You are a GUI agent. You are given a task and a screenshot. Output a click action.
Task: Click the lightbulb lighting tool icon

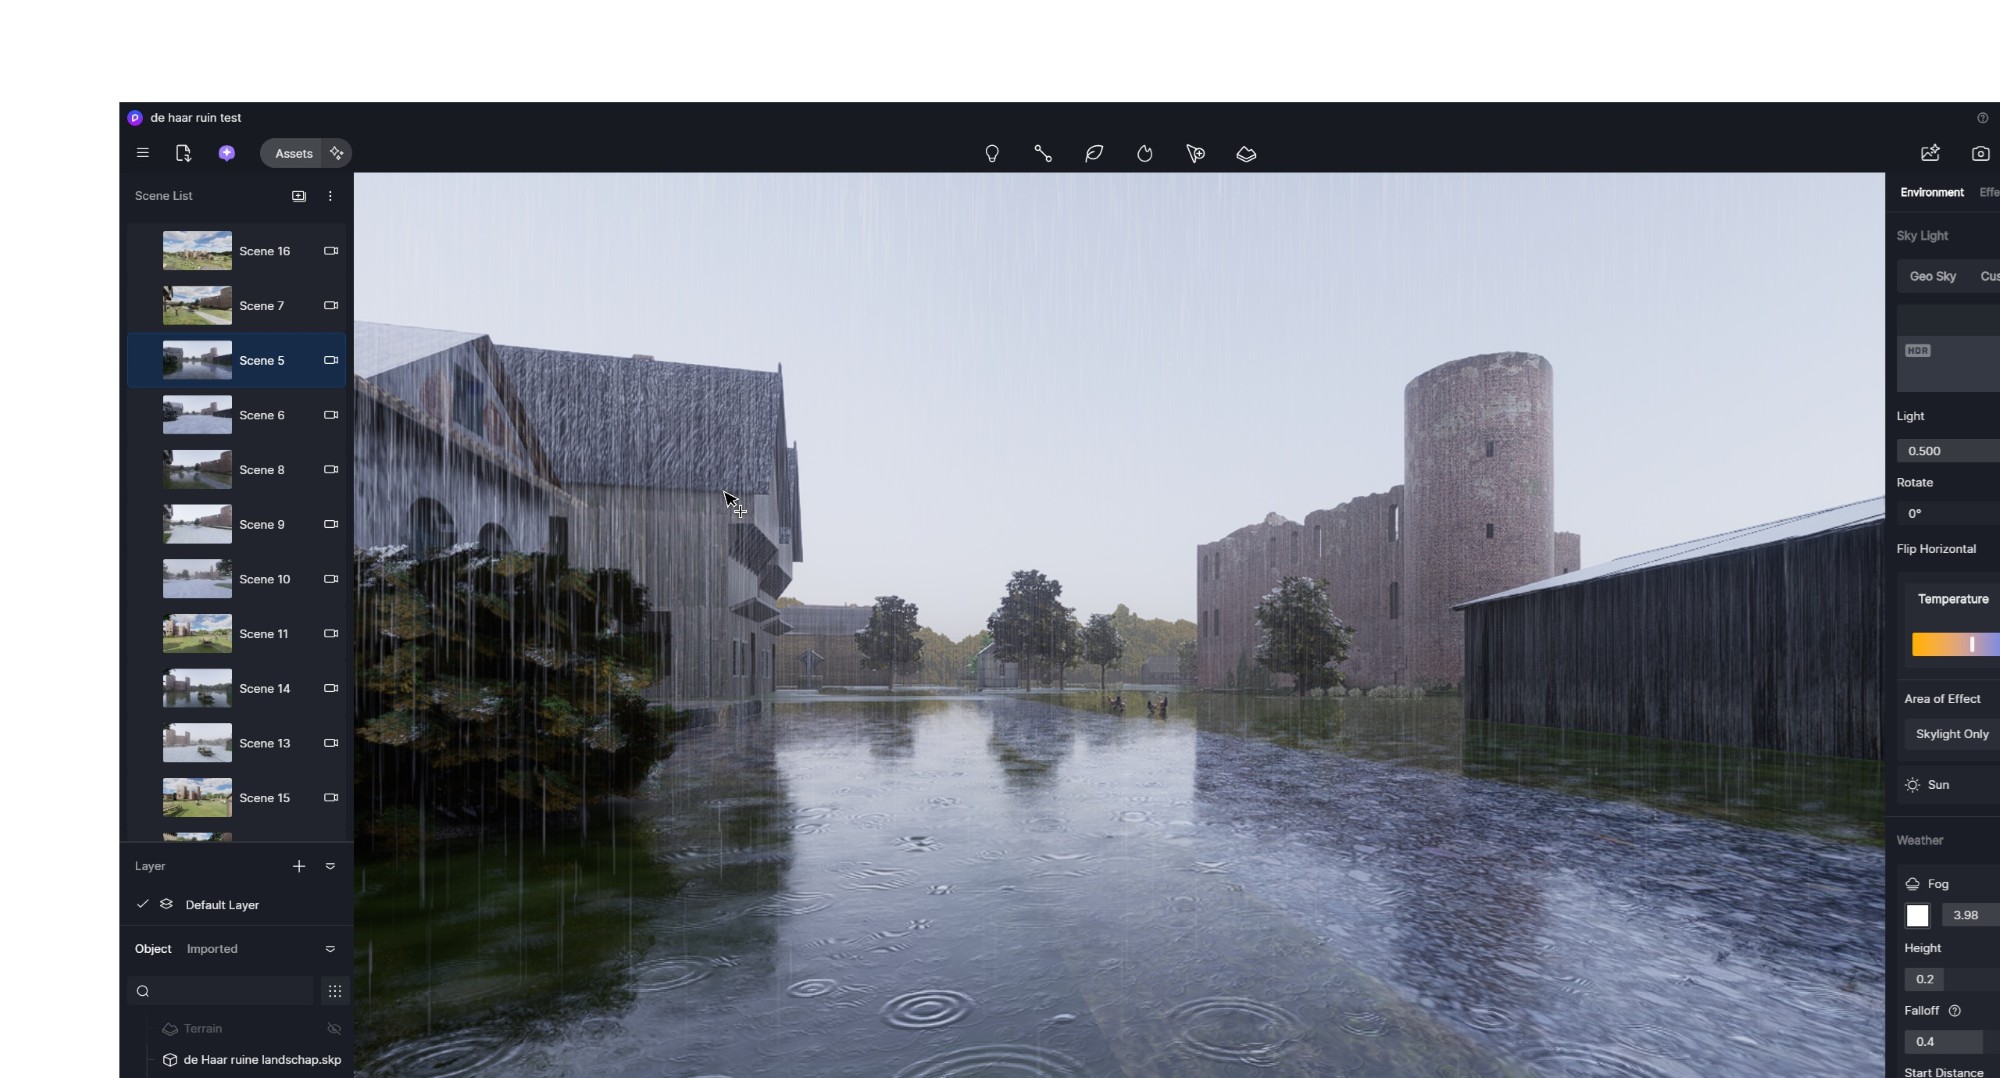pos(992,154)
